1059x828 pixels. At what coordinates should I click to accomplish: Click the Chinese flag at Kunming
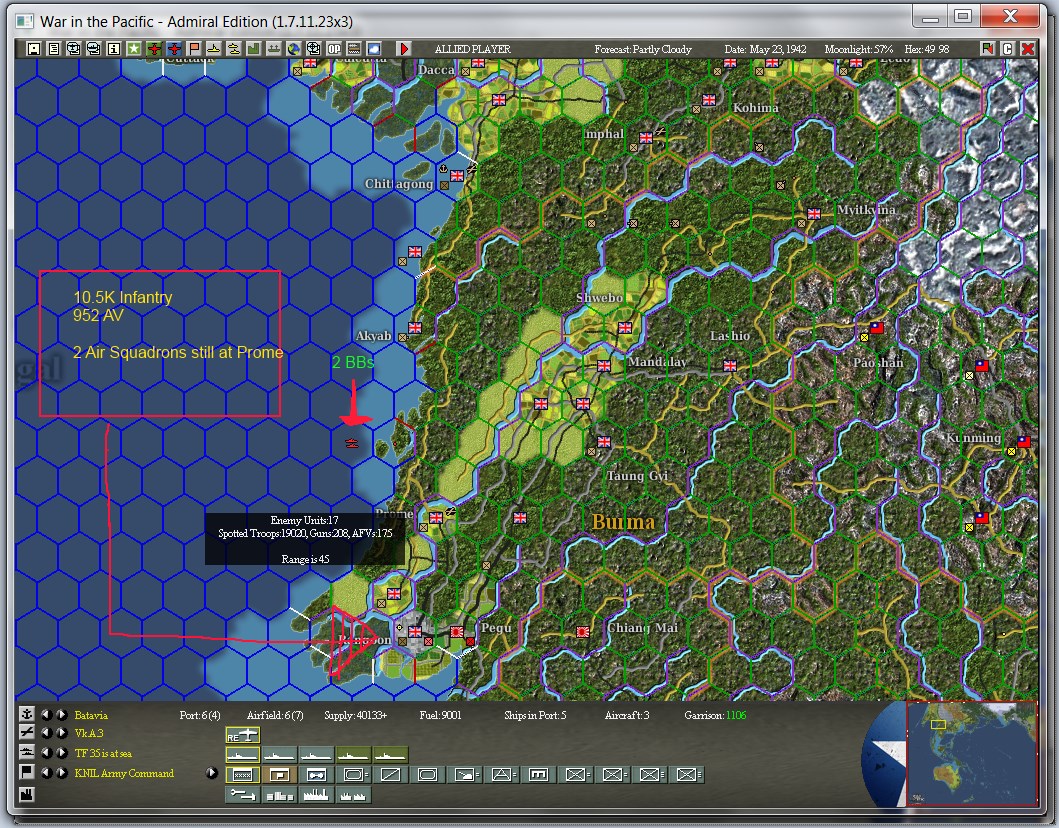click(x=1024, y=442)
